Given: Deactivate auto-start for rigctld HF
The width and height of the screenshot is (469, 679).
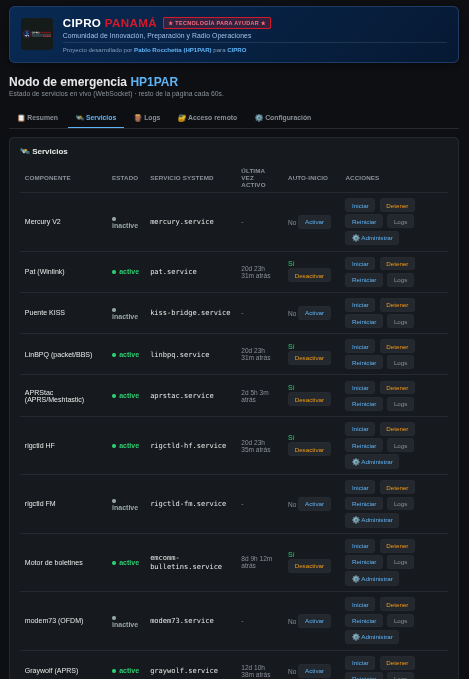Looking at the screenshot, I should coord(309,449).
